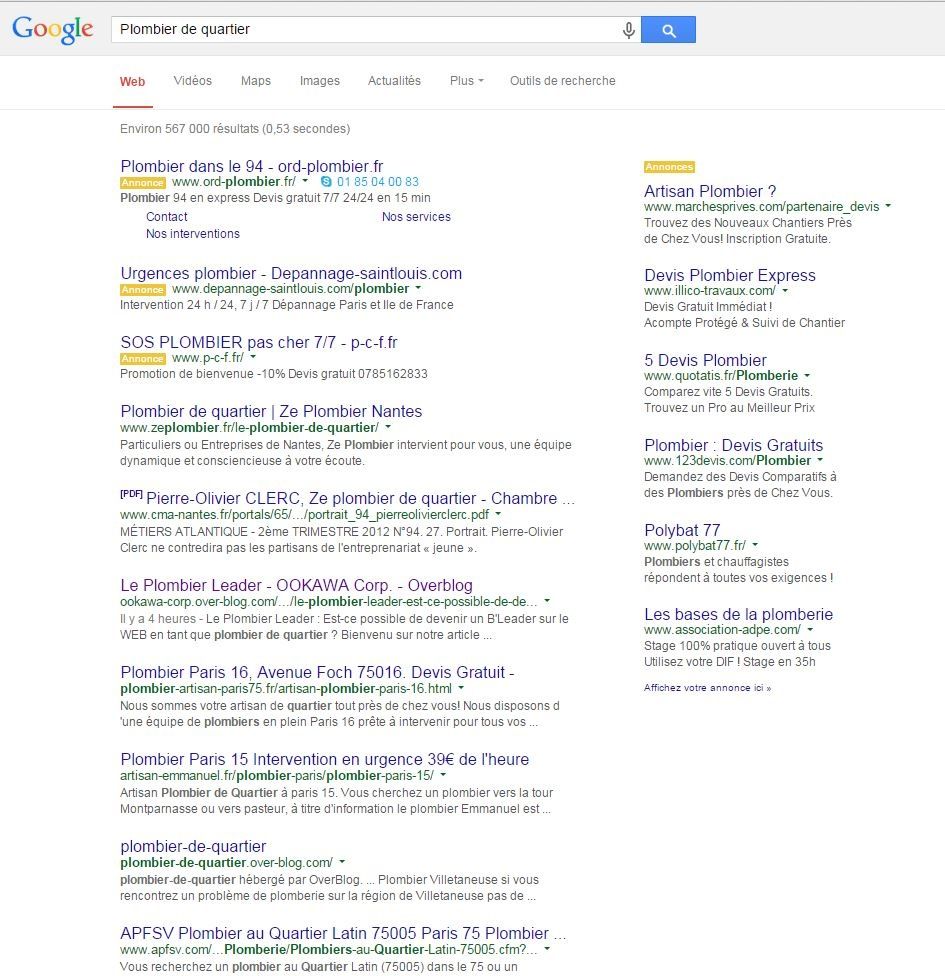
Task: Open the Nos interventions sitelink
Action: click(x=193, y=234)
